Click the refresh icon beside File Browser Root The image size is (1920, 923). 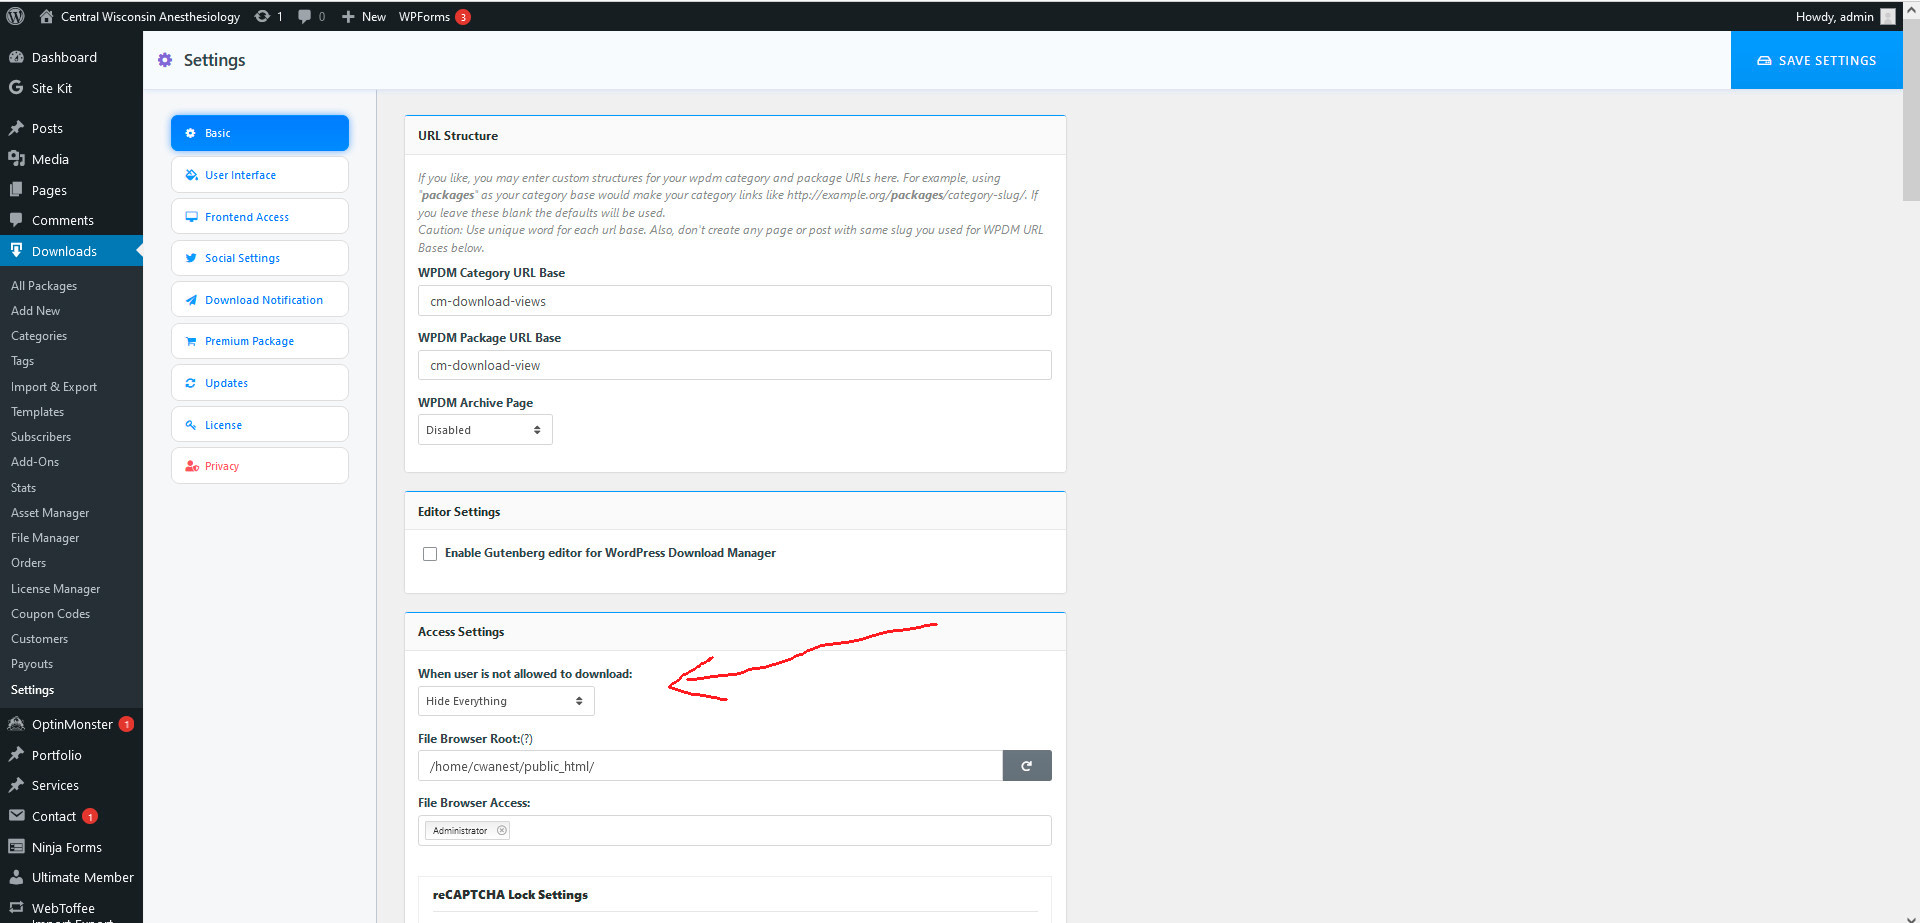(x=1027, y=766)
